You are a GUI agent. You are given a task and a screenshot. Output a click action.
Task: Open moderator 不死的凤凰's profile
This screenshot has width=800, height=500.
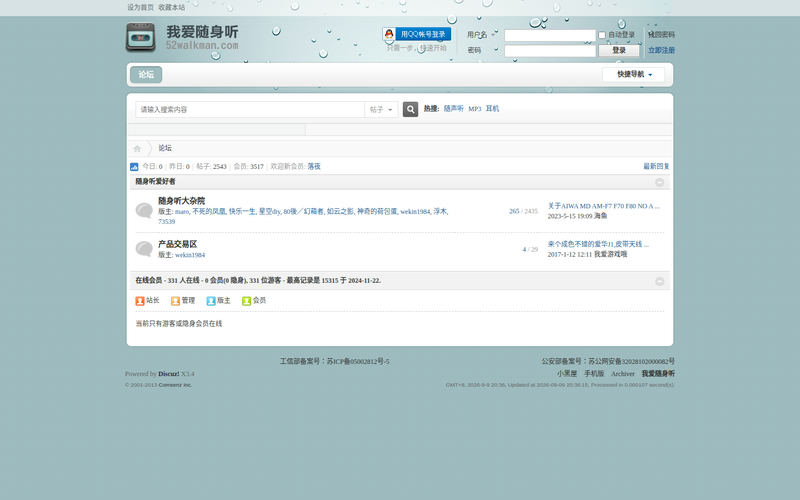tap(209, 211)
